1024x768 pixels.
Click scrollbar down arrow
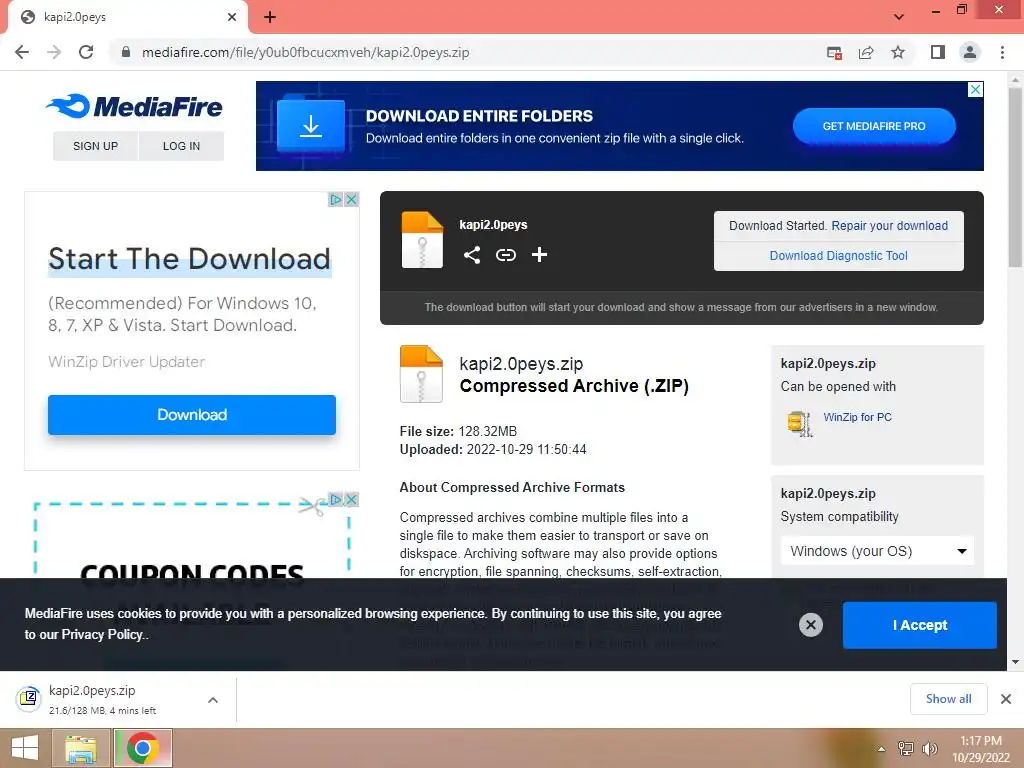pyautogui.click(x=1015, y=662)
